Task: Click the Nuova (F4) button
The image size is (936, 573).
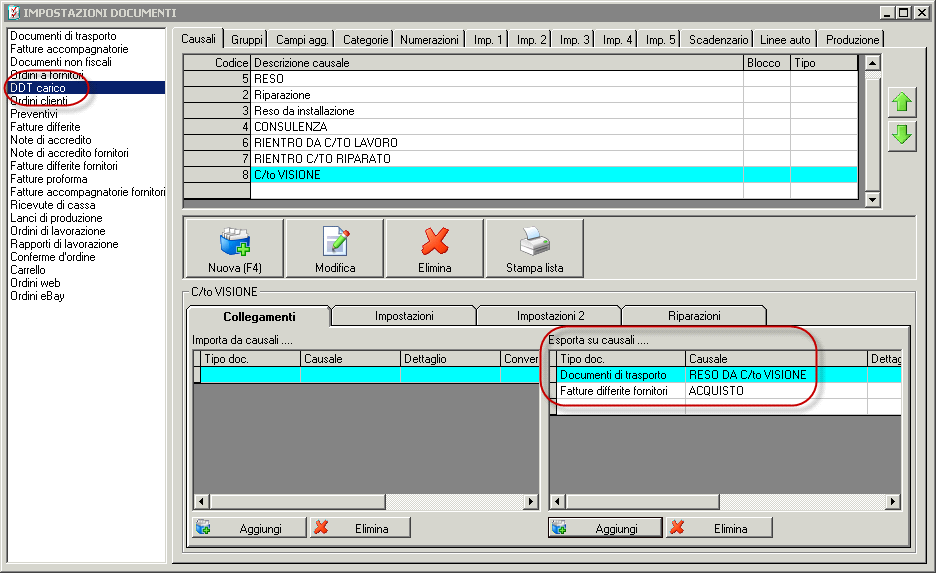Action: tap(235, 248)
